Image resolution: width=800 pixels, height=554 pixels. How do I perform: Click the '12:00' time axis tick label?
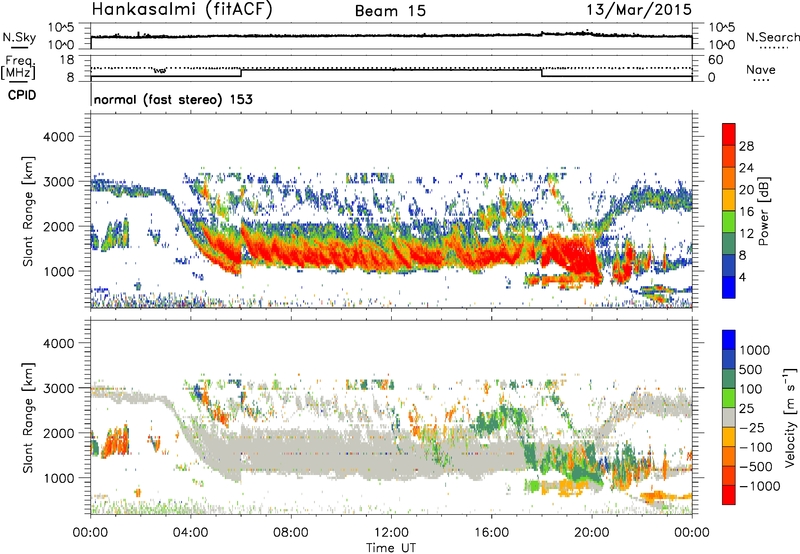coord(391,533)
